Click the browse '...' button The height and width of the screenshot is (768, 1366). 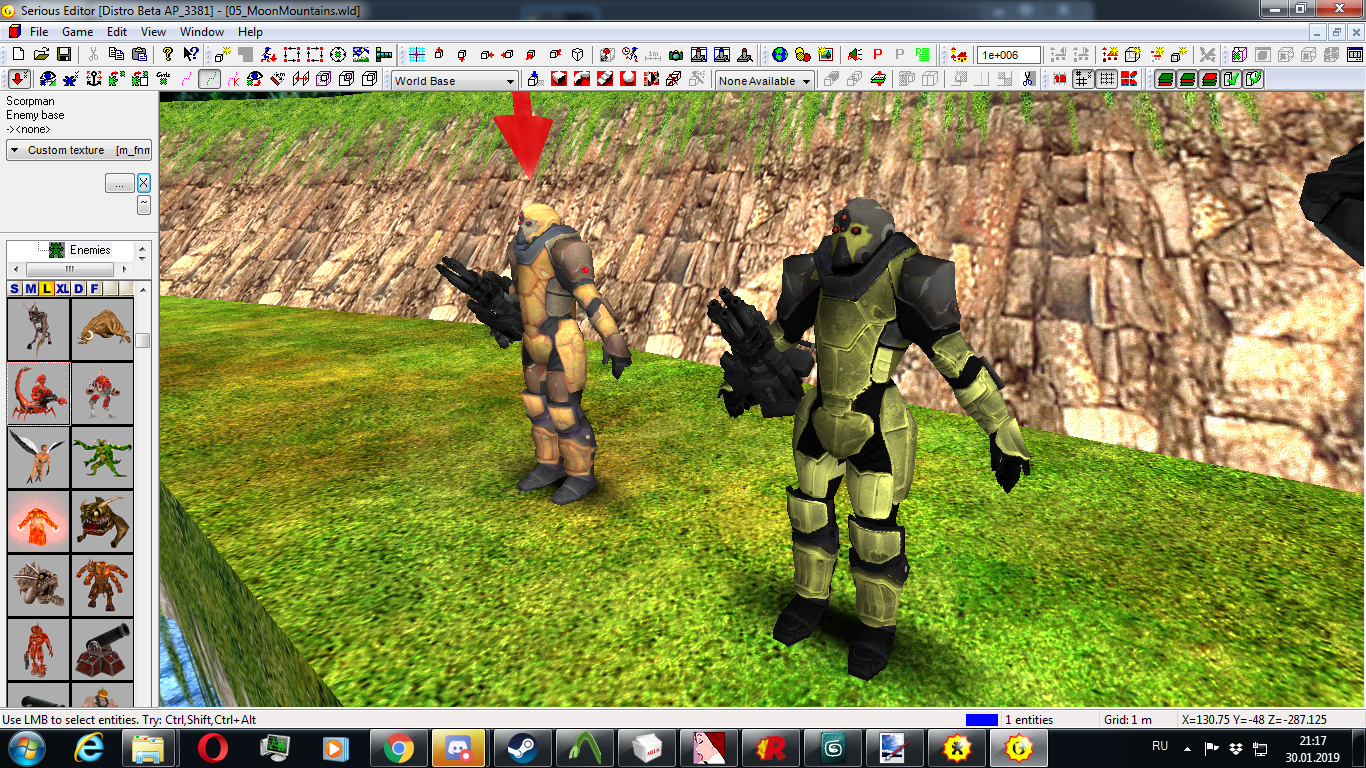click(x=119, y=184)
